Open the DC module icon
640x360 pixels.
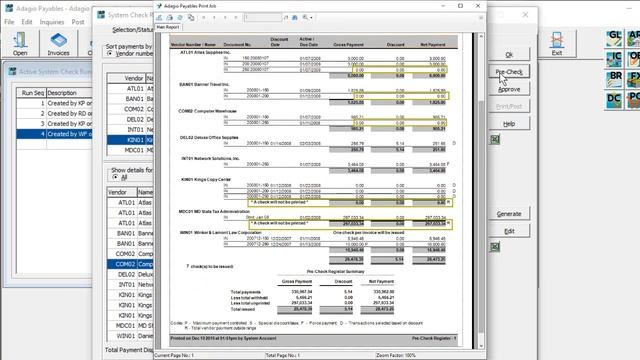(614, 100)
